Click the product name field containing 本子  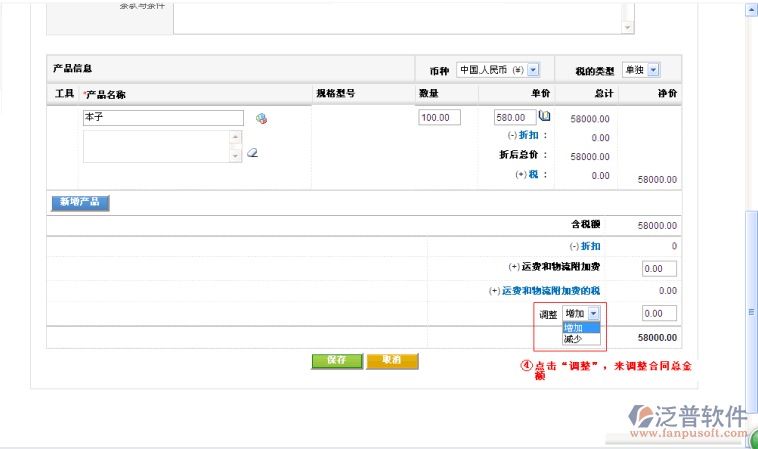pos(163,117)
